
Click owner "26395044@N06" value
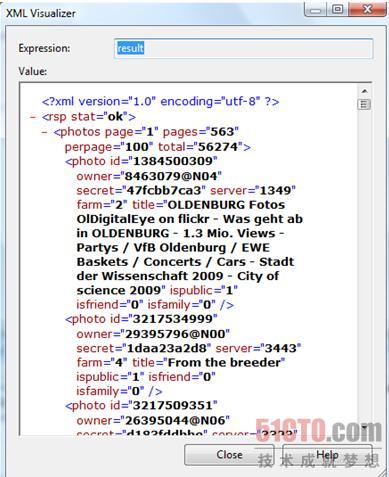click(x=175, y=420)
